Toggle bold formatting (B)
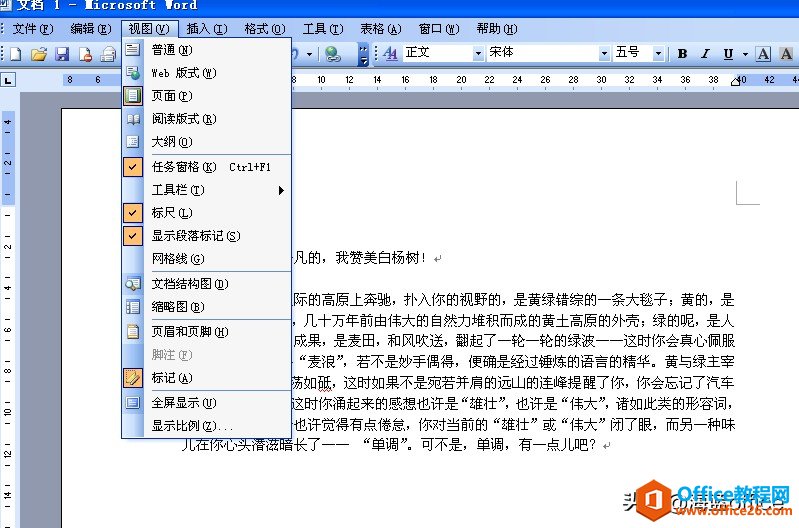Screen dimensions: 799x528 (682, 54)
